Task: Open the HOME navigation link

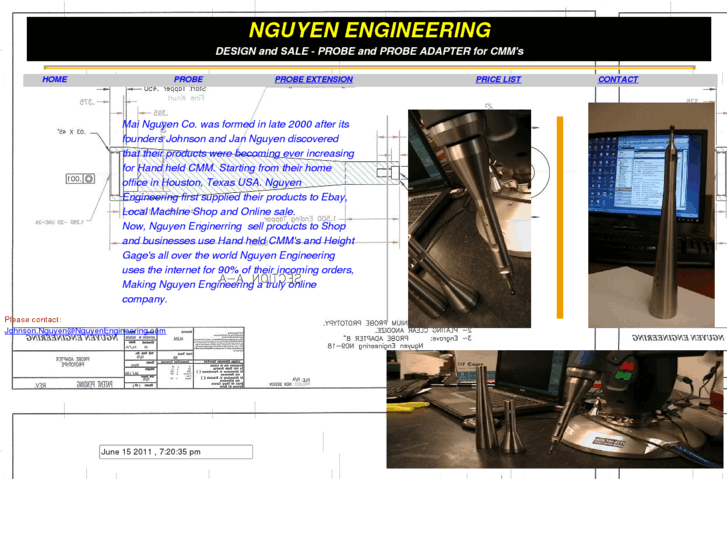Action: (x=55, y=79)
